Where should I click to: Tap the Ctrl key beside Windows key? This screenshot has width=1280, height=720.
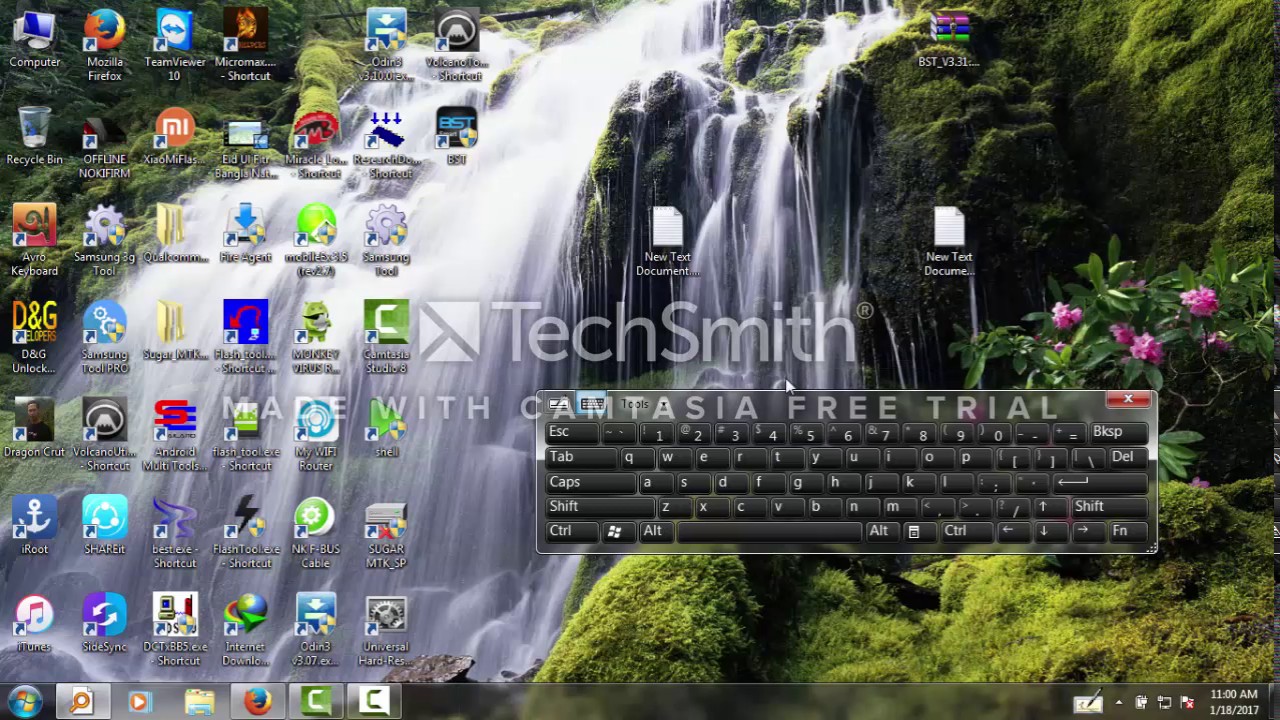(x=570, y=531)
